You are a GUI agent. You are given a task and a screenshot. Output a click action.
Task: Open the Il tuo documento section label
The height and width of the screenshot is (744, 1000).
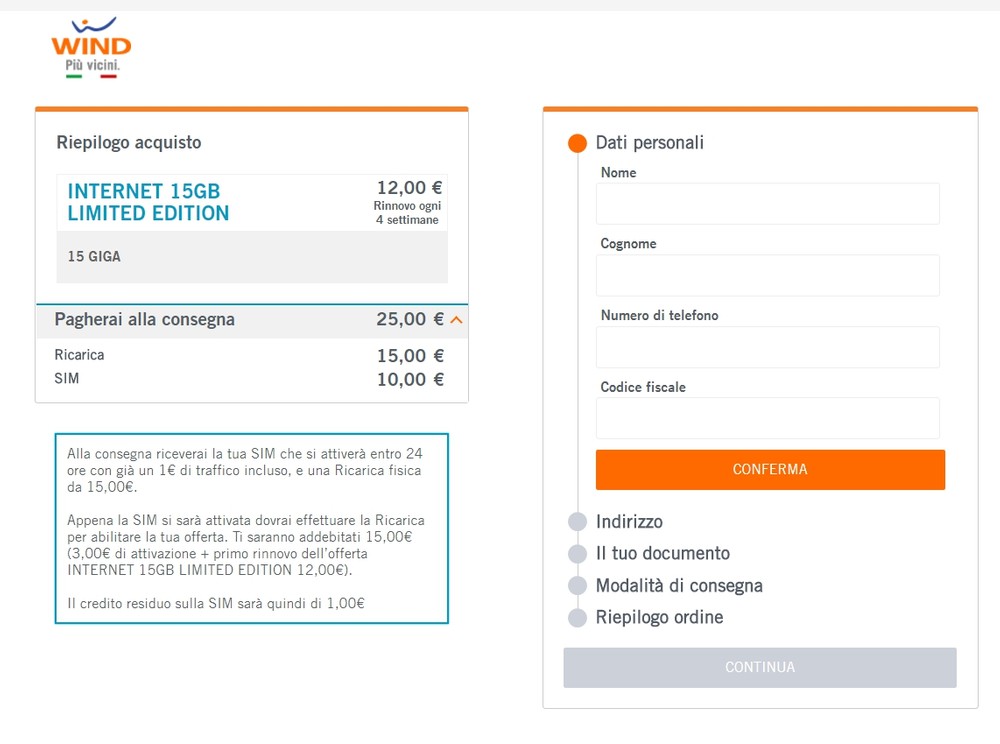coord(663,553)
